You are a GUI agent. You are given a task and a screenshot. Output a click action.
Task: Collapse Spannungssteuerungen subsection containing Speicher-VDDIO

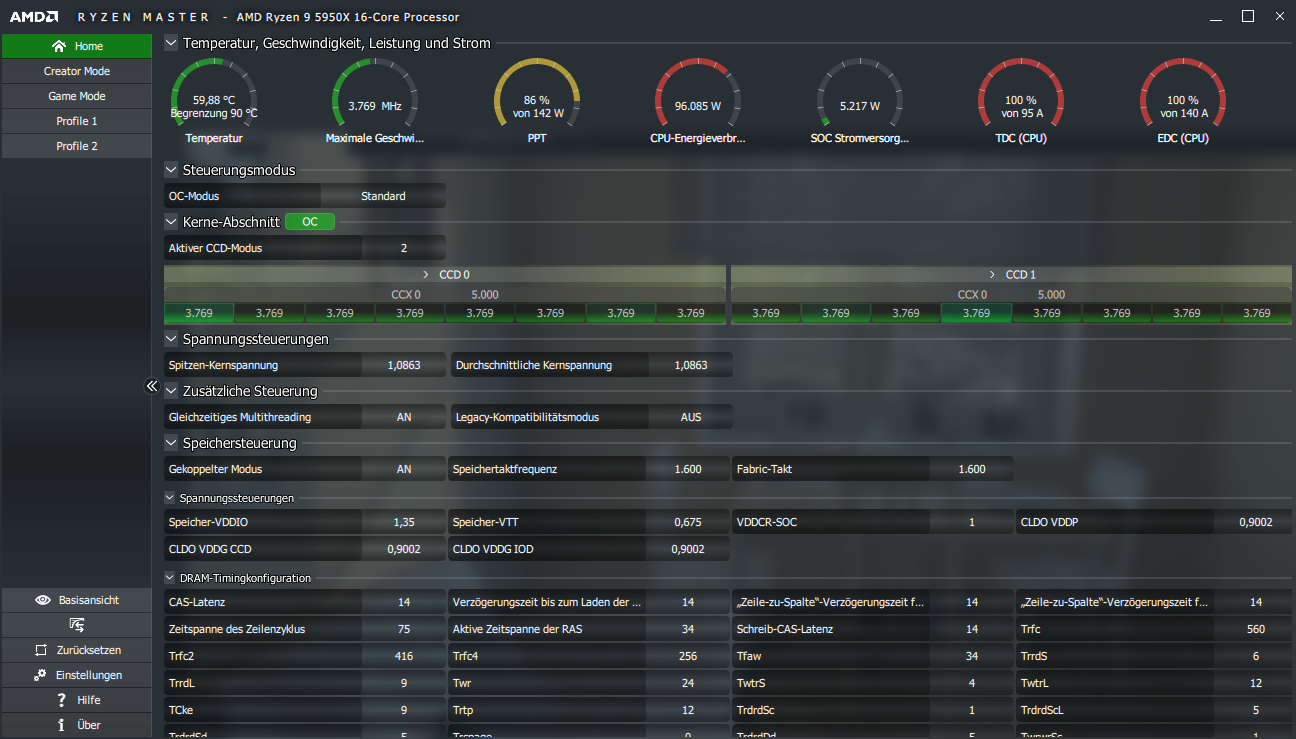(169, 497)
